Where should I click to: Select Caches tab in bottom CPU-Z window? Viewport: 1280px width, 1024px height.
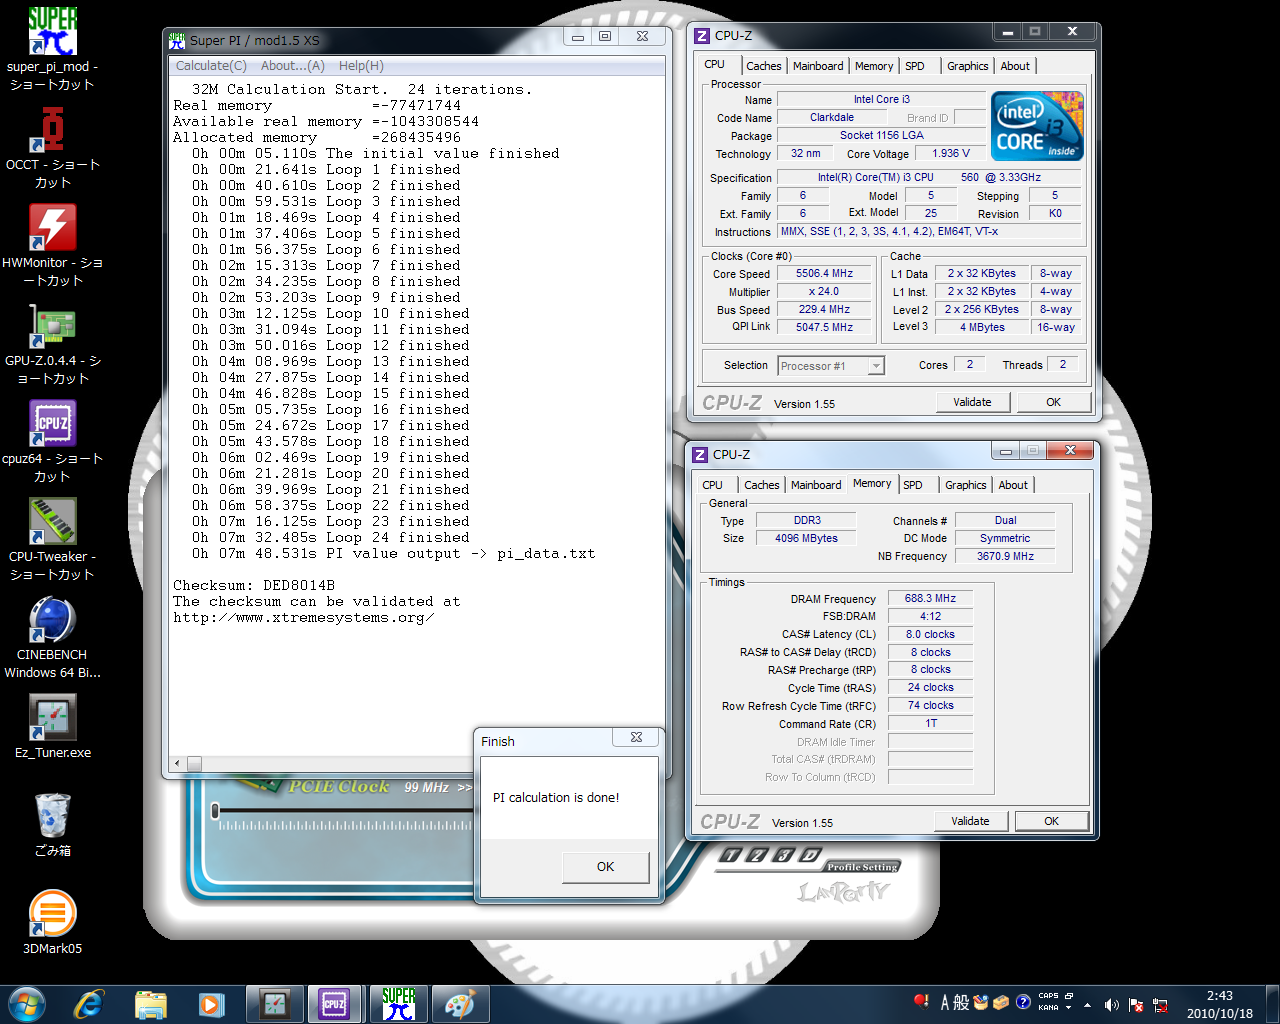point(762,485)
